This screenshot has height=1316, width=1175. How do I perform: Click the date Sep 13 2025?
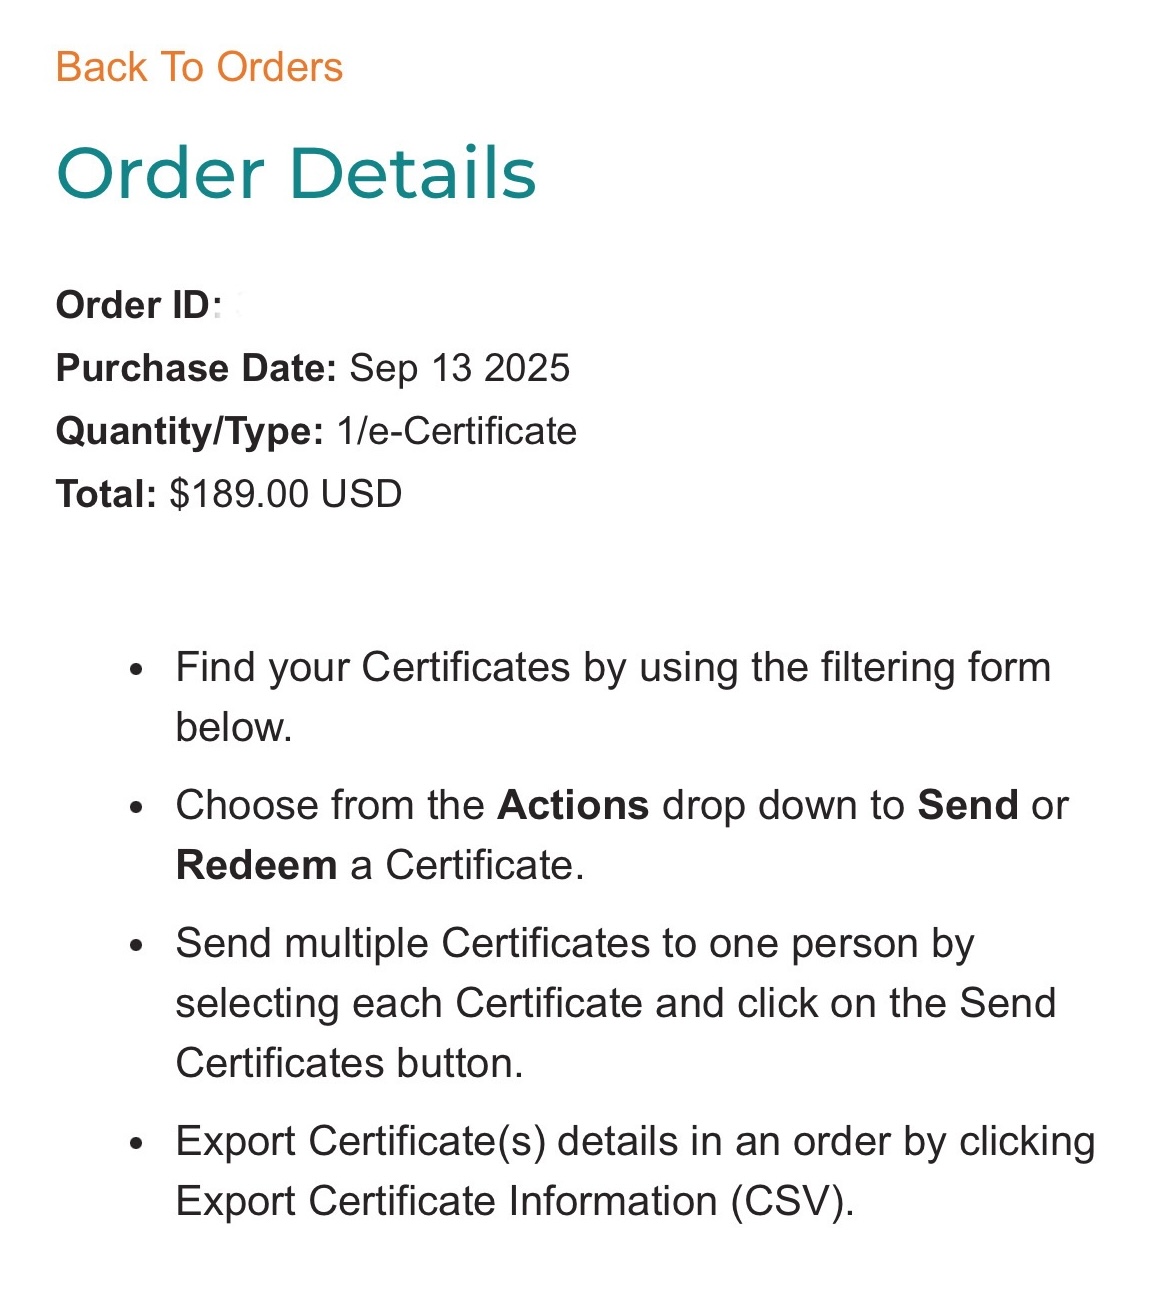(x=459, y=368)
